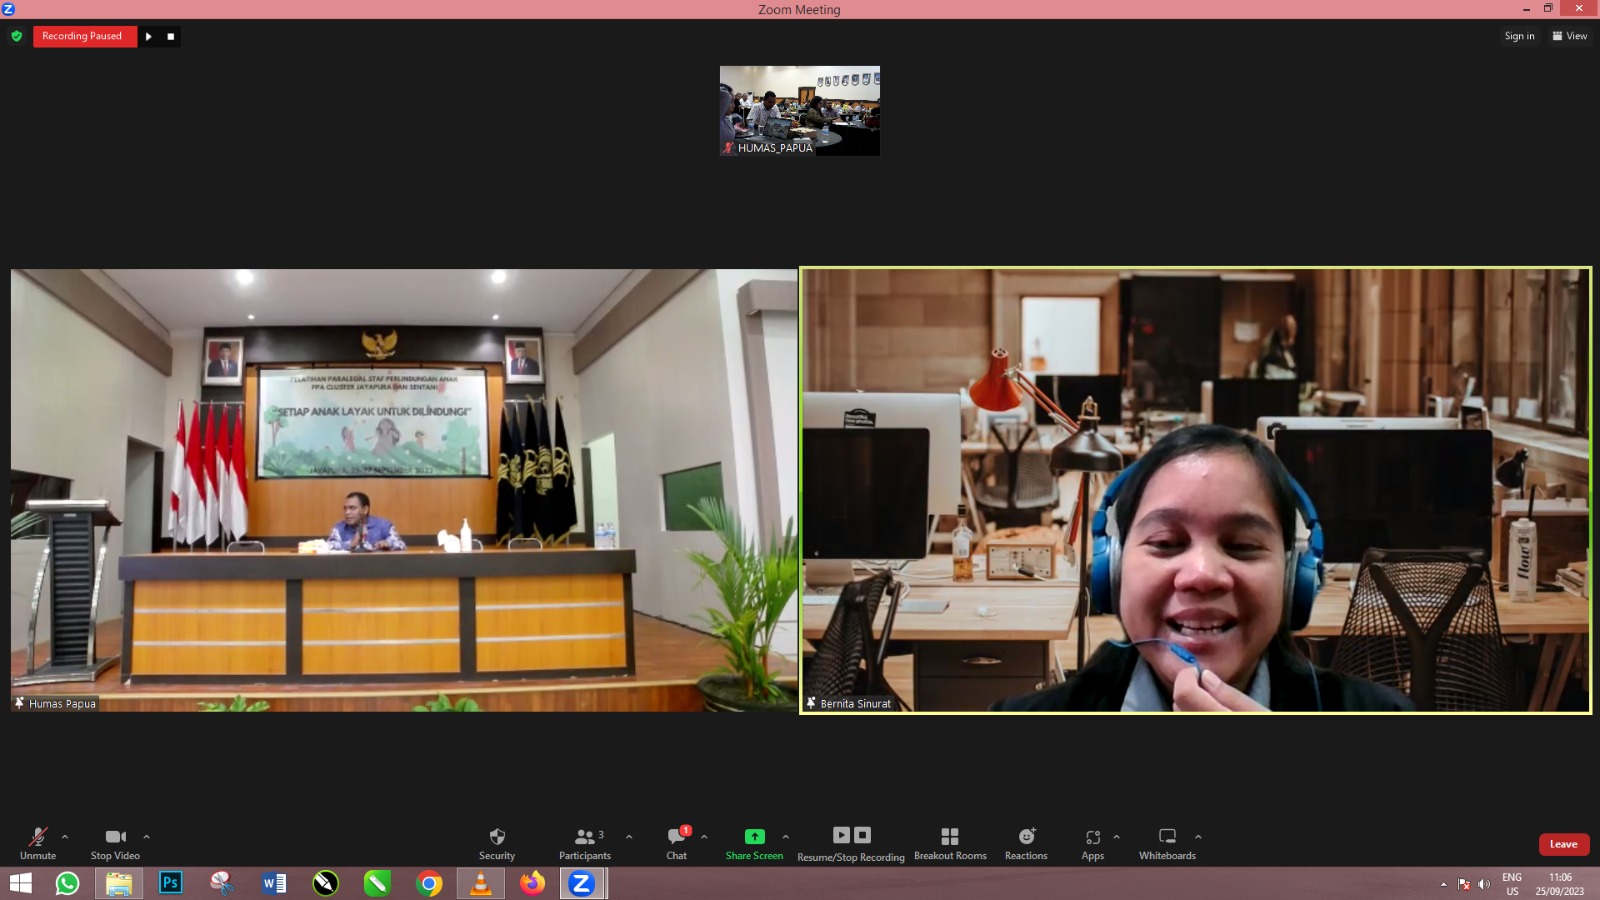Viewport: 1600px width, 900px height.
Task: Open Breakout Rooms
Action: point(950,837)
